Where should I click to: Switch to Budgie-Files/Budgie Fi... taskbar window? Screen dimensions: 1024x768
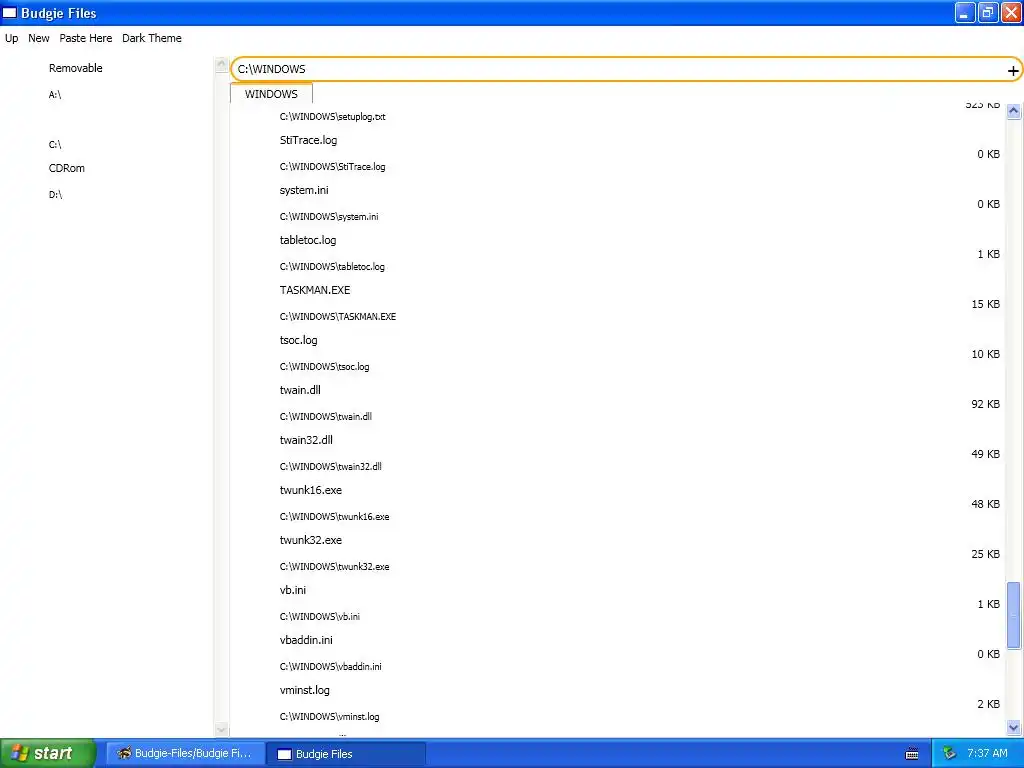[185, 753]
